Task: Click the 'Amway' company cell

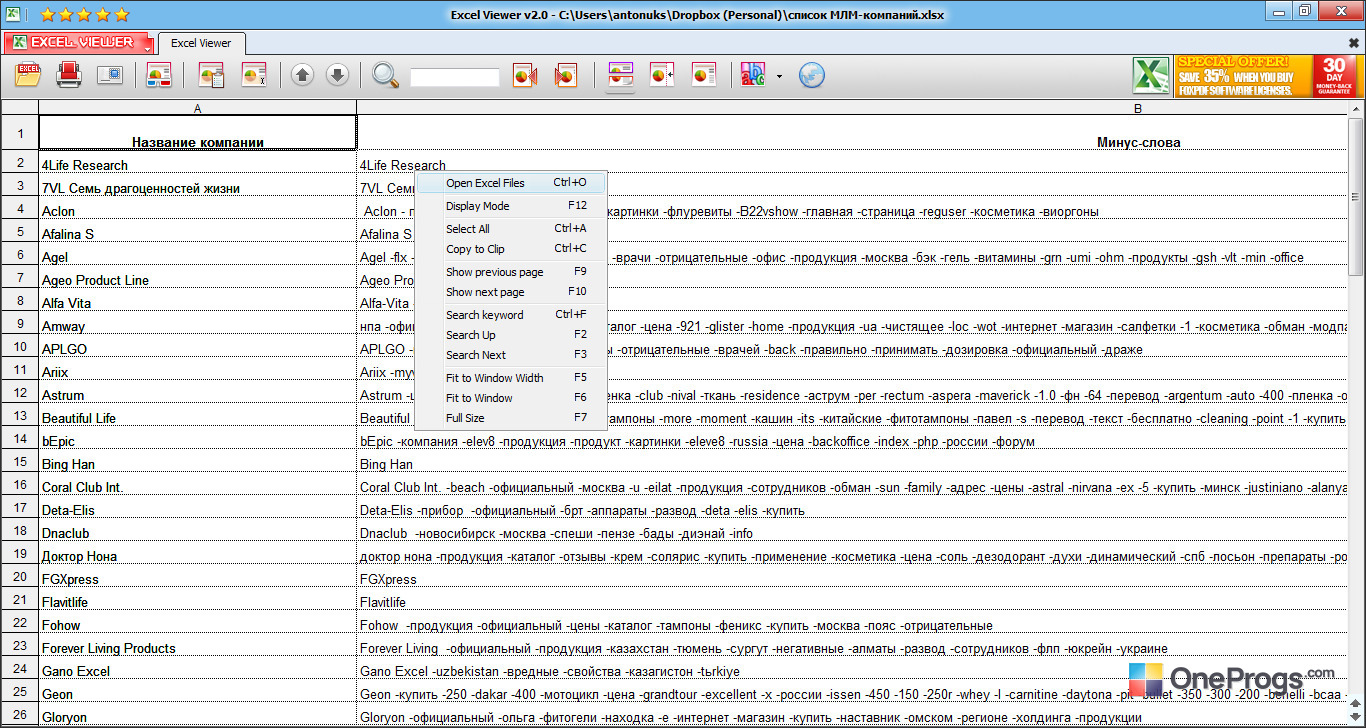Action: (x=198, y=325)
